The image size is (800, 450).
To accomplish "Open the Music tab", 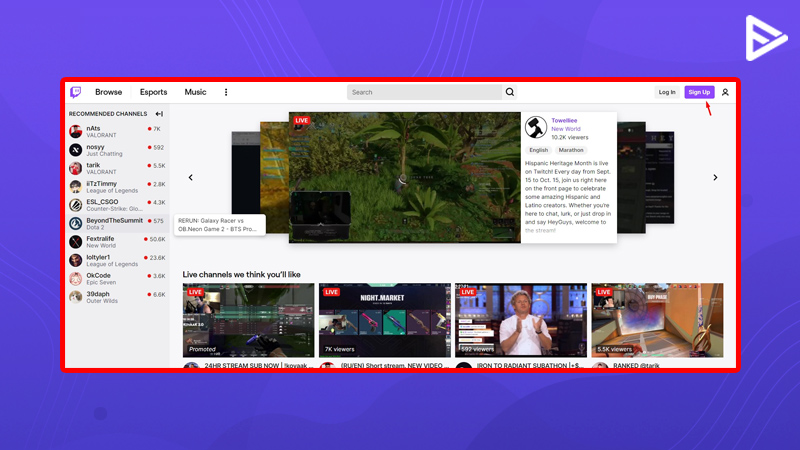I will [195, 92].
